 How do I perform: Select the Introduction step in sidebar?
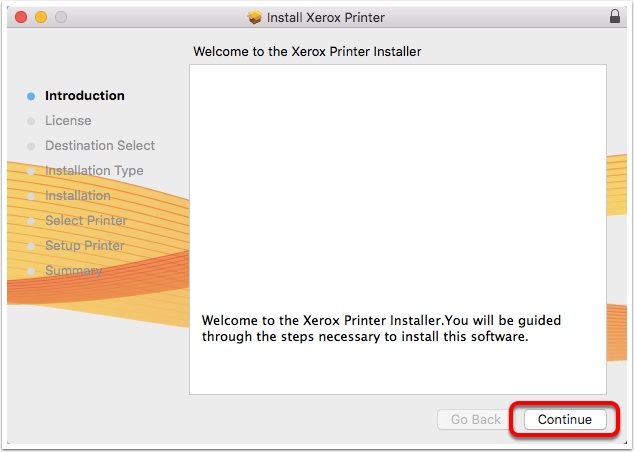(85, 95)
